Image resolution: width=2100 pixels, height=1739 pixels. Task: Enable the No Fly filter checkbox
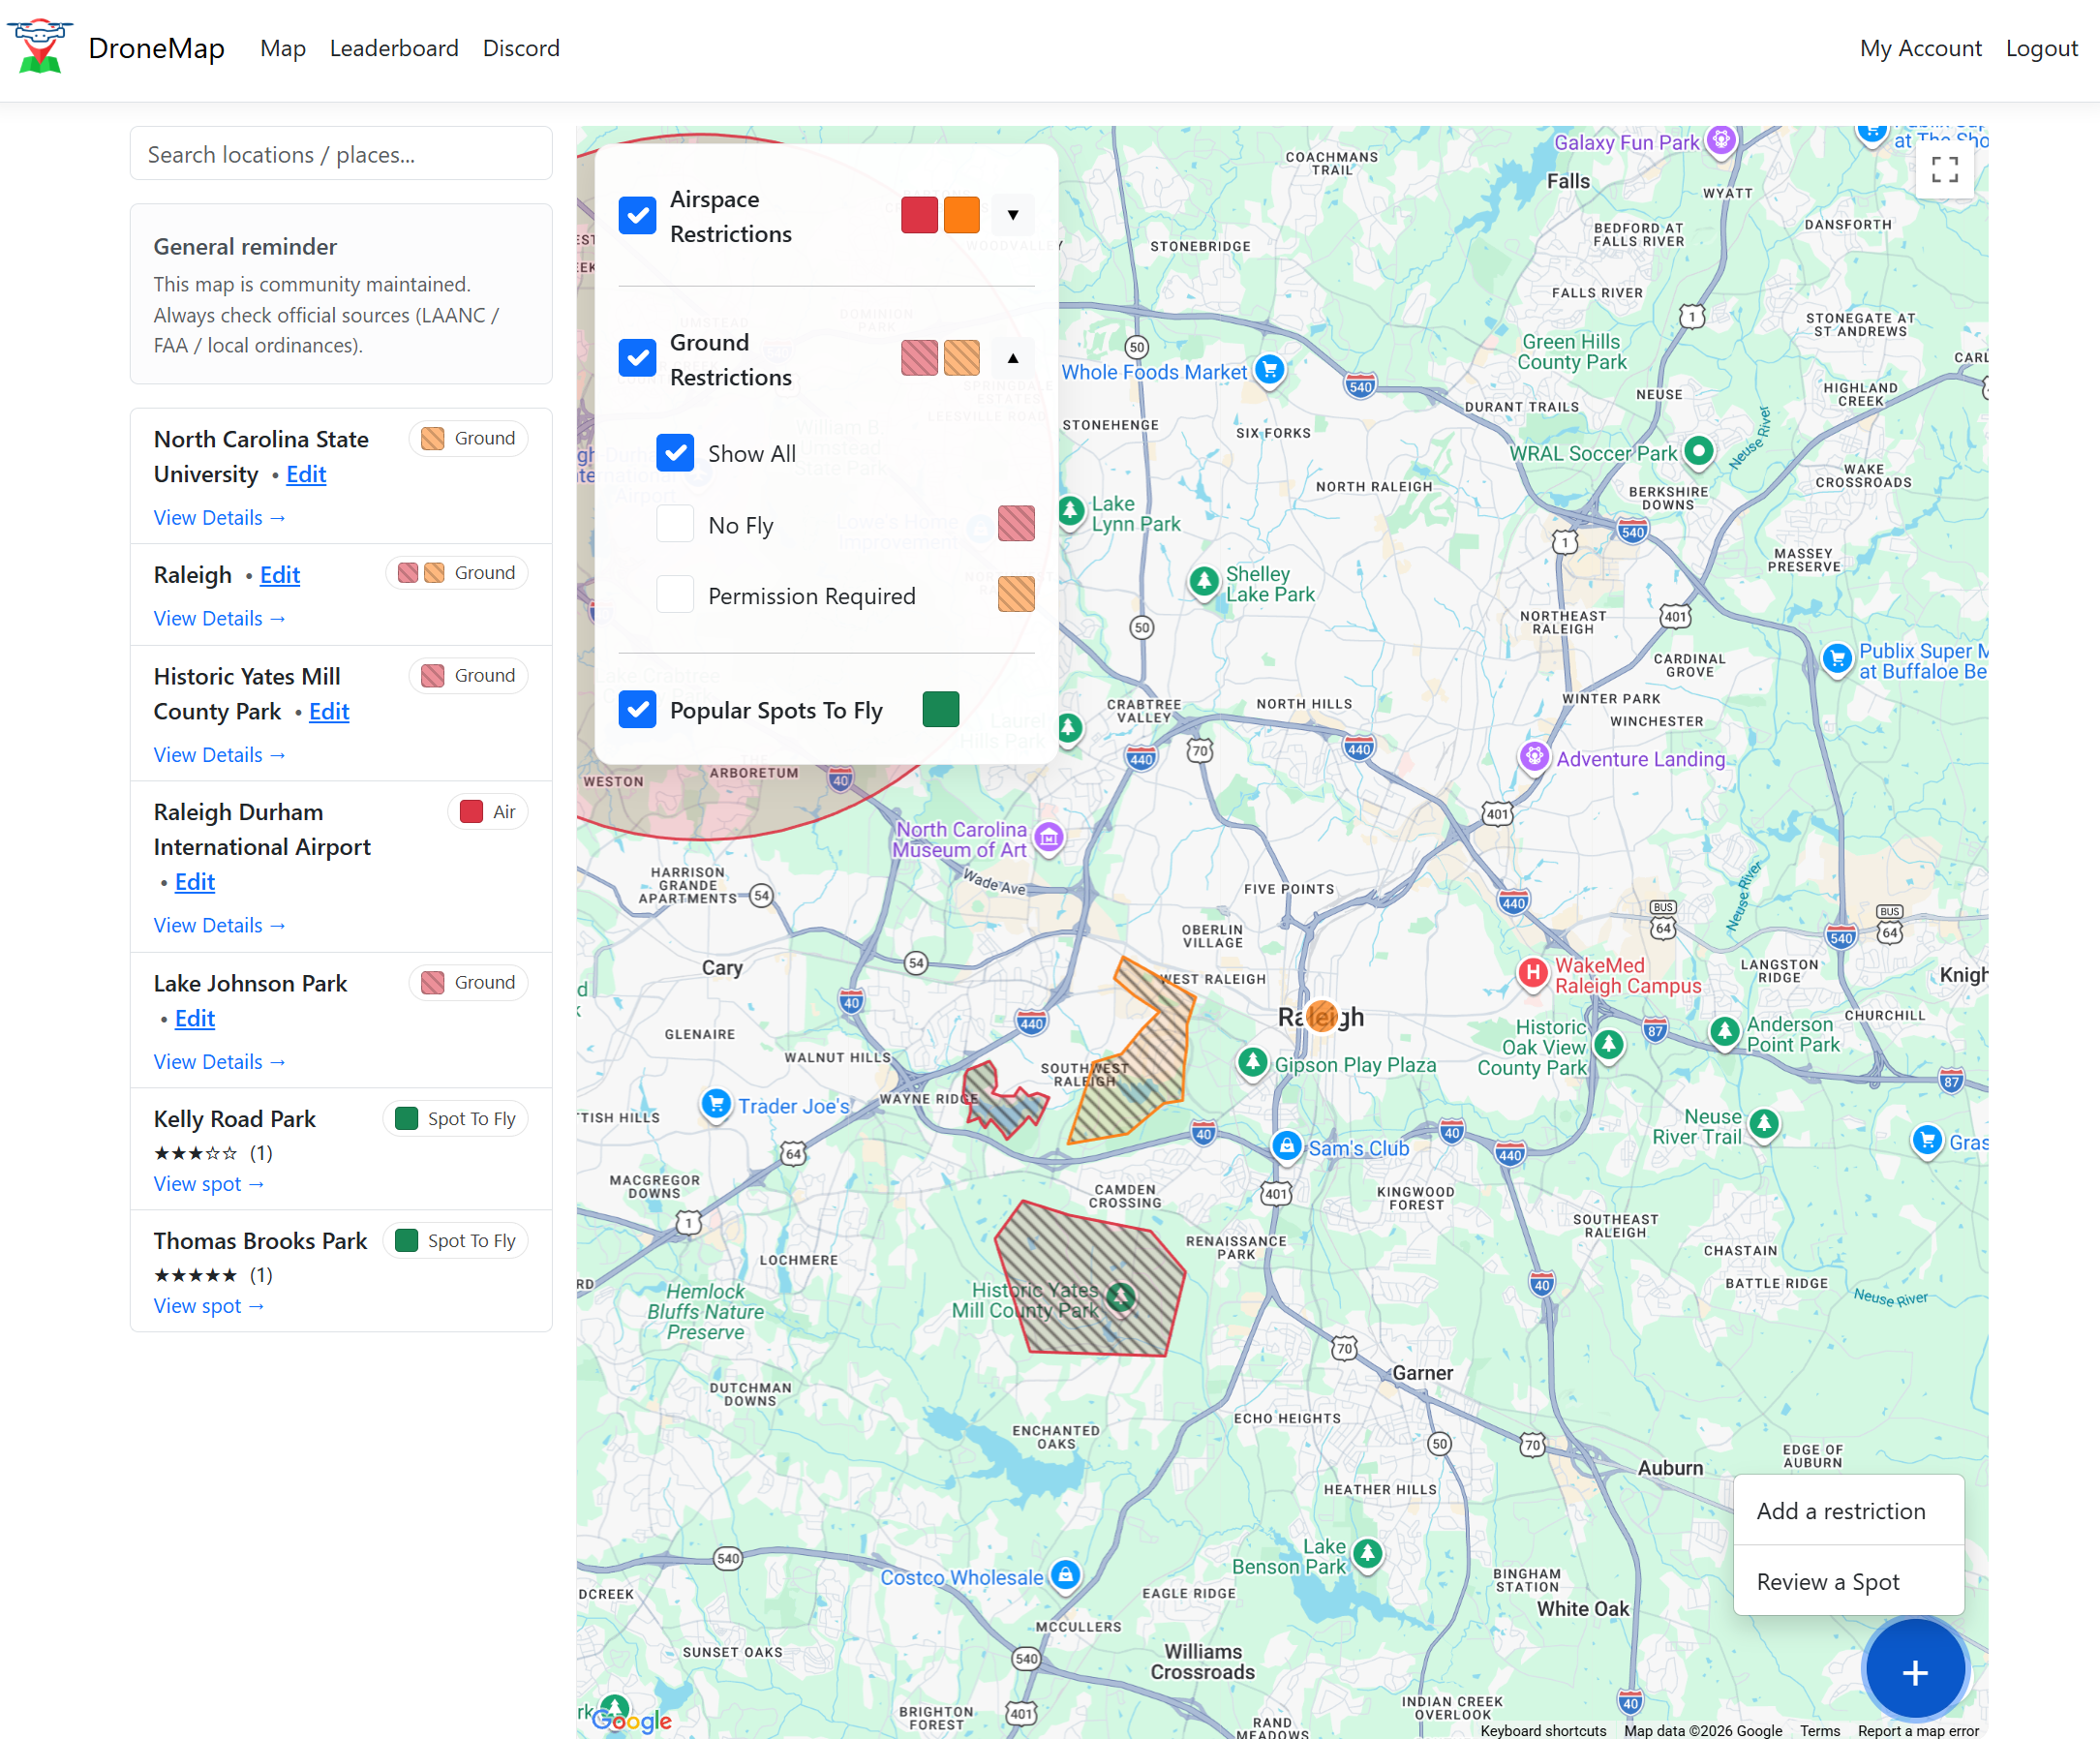675,523
